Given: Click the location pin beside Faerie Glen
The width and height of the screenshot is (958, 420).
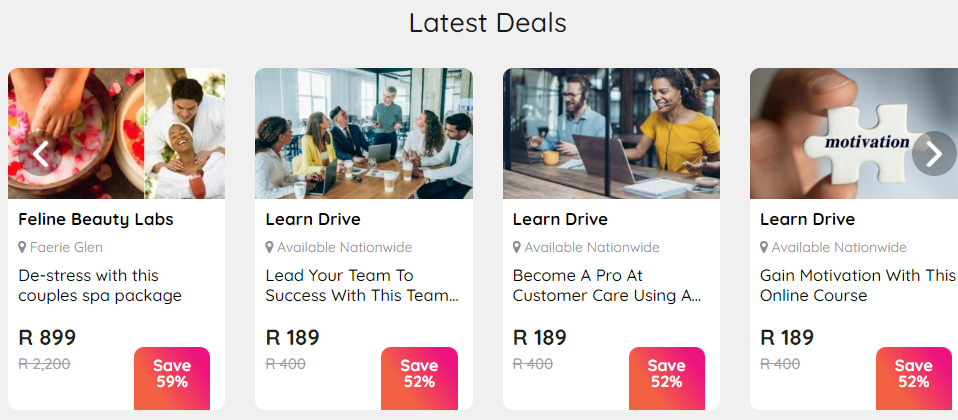Looking at the screenshot, I should tap(23, 248).
